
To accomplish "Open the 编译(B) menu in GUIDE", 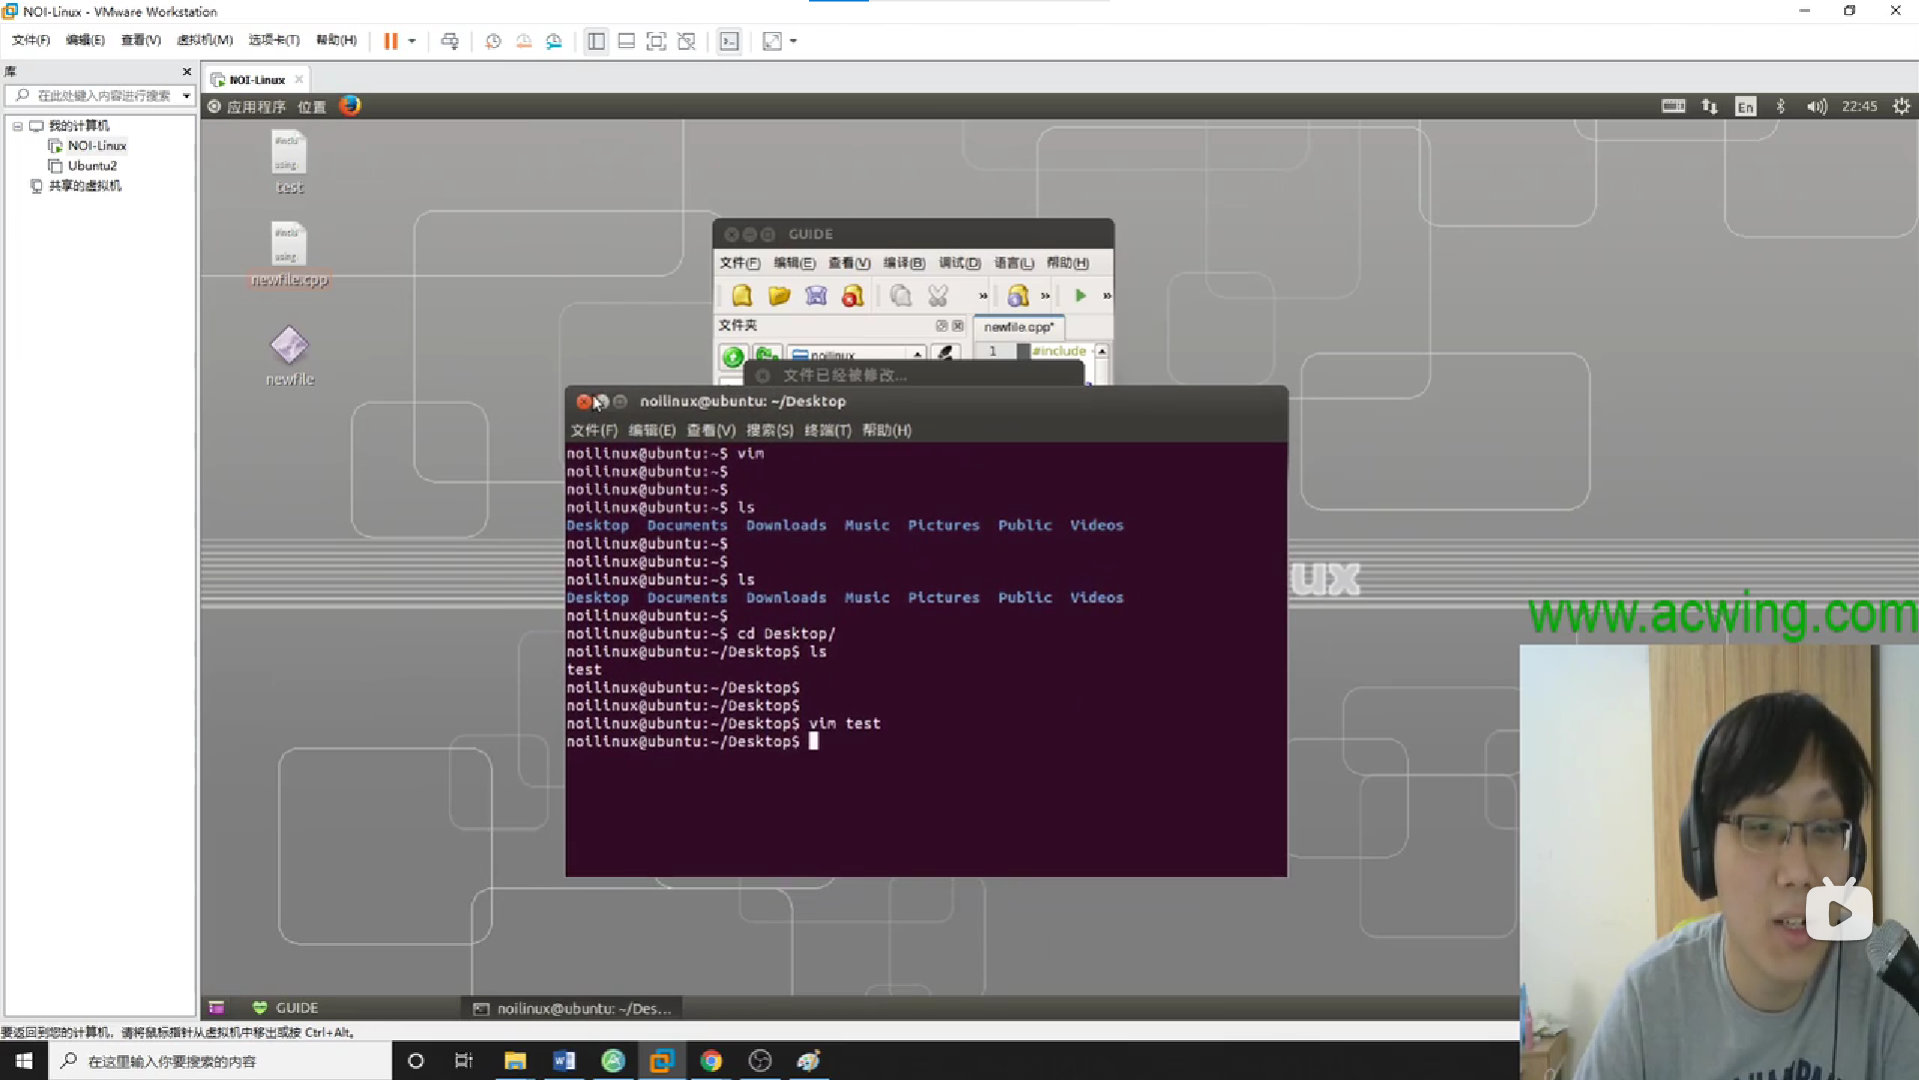I will point(903,263).
